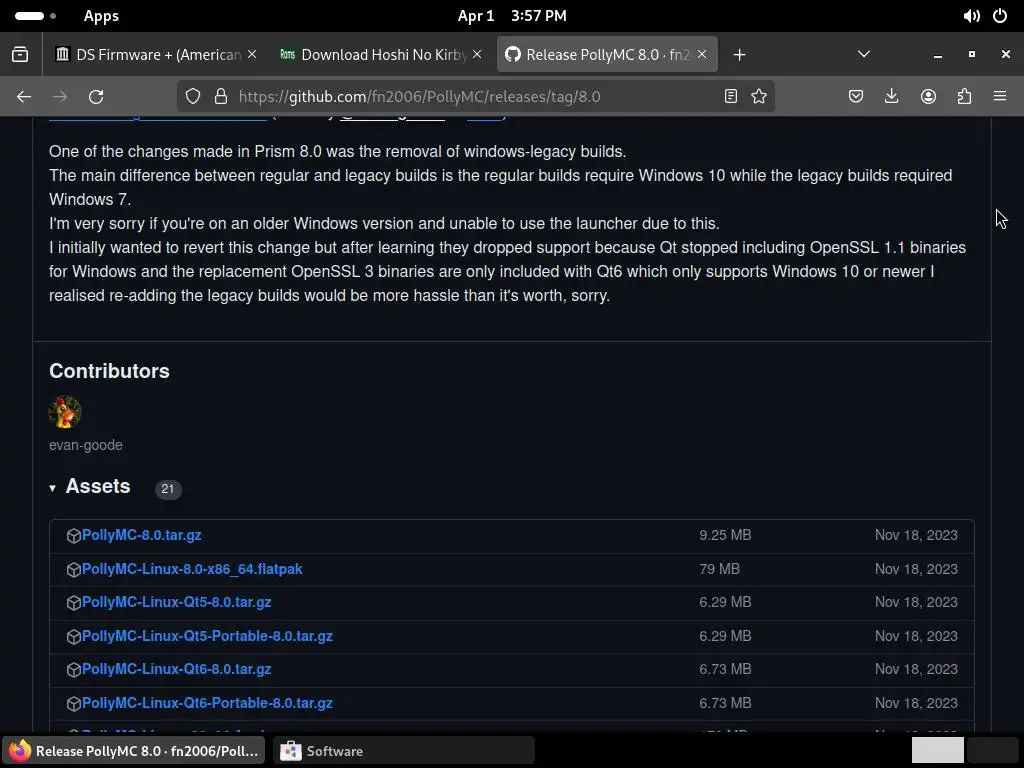
Task: Click package icon beside PollyMC-Linux-Qt5-8.0.tar.gz
Action: pos(74,603)
